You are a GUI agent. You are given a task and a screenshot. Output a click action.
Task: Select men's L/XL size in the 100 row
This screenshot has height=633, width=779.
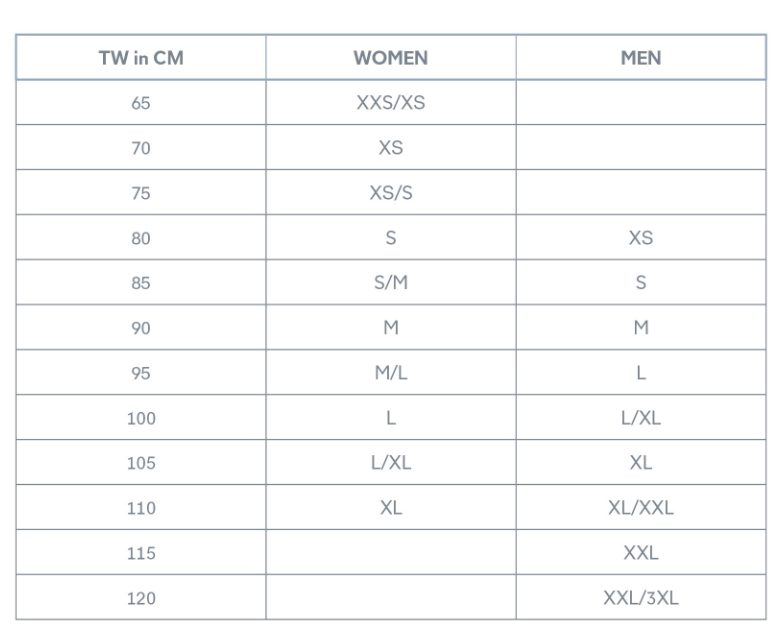(x=641, y=418)
